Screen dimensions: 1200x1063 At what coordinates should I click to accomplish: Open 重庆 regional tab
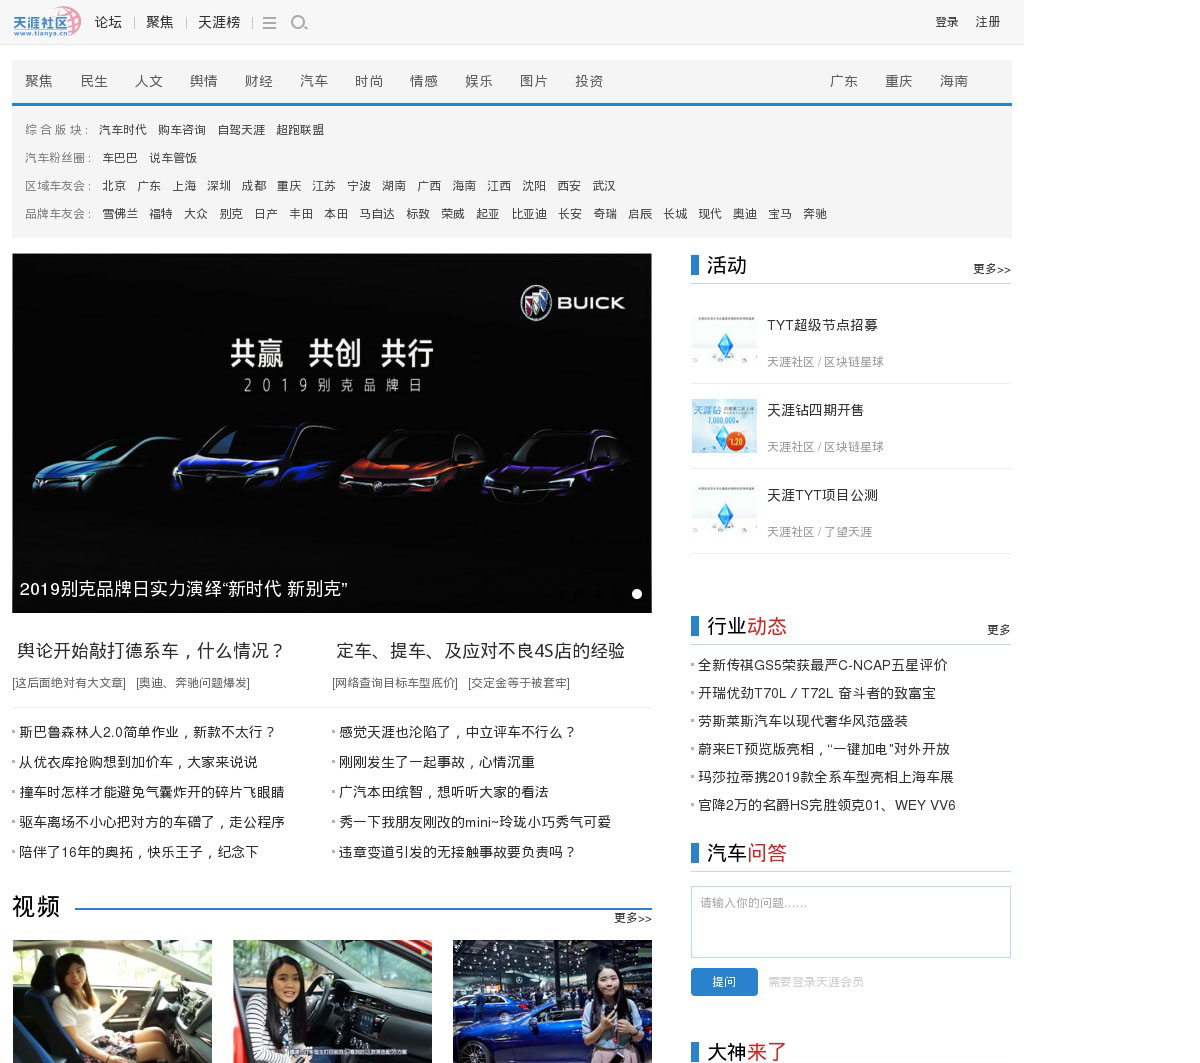pos(899,81)
